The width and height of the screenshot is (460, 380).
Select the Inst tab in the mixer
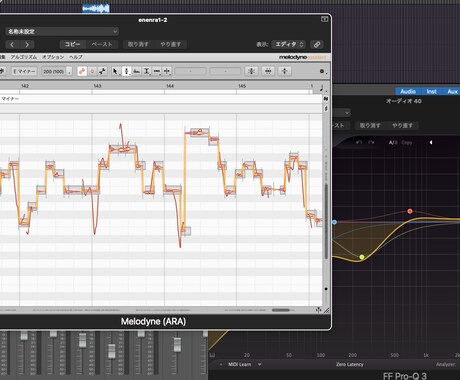pyautogui.click(x=431, y=91)
